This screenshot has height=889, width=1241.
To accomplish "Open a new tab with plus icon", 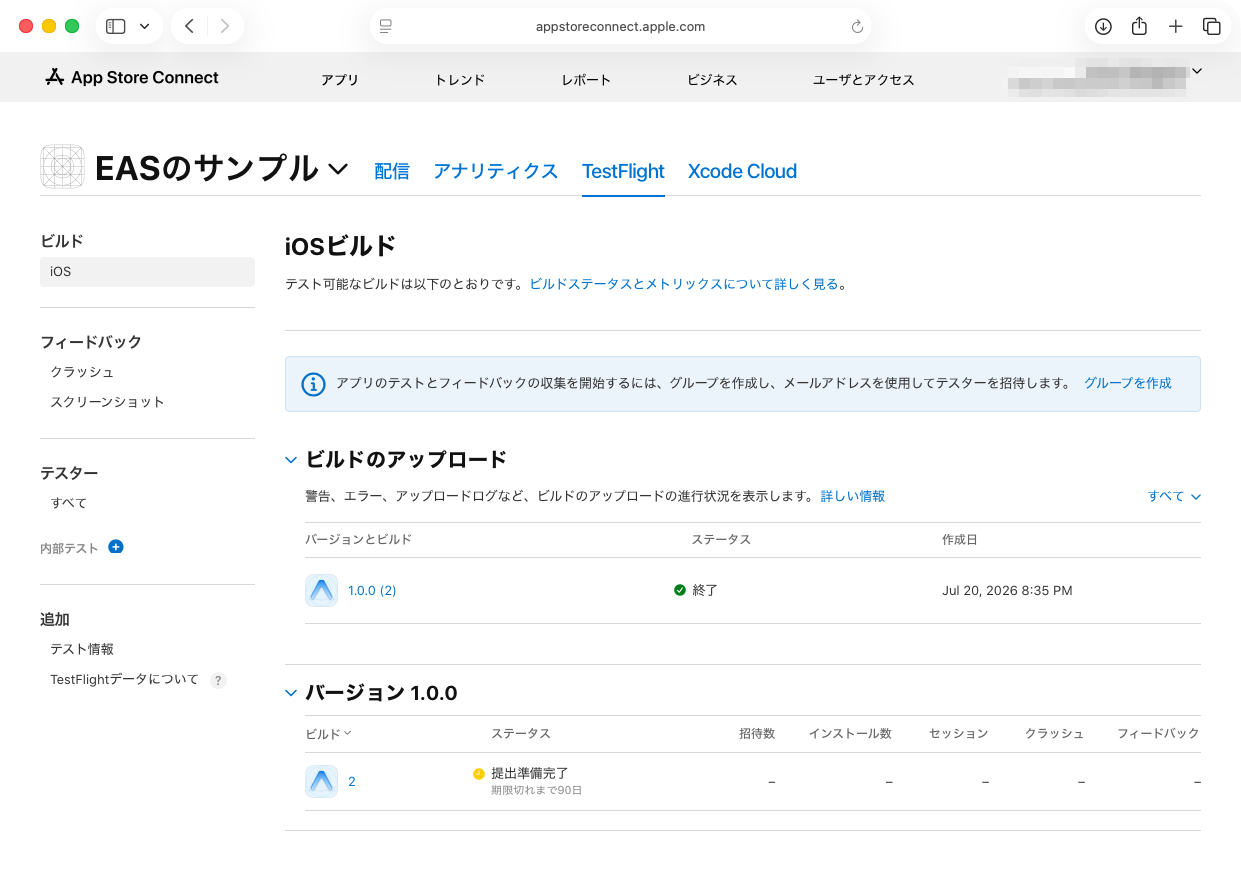I will 1176,27.
